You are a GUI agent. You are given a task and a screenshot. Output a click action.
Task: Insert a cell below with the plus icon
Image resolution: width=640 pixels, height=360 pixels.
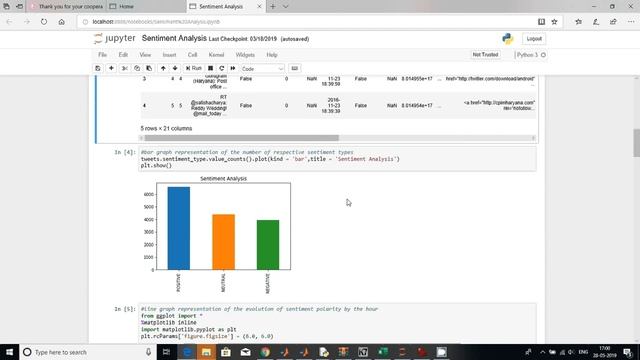coord(111,69)
